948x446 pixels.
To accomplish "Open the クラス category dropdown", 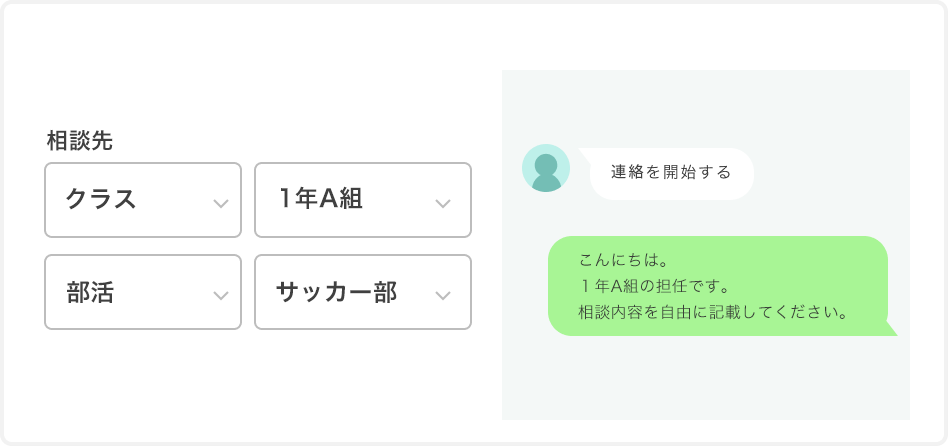I will pos(143,200).
